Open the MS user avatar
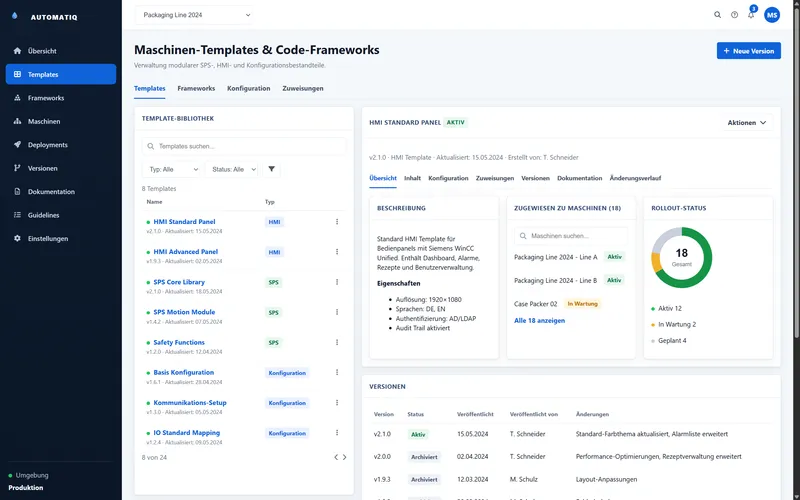The height and width of the screenshot is (500, 800). (x=772, y=15)
